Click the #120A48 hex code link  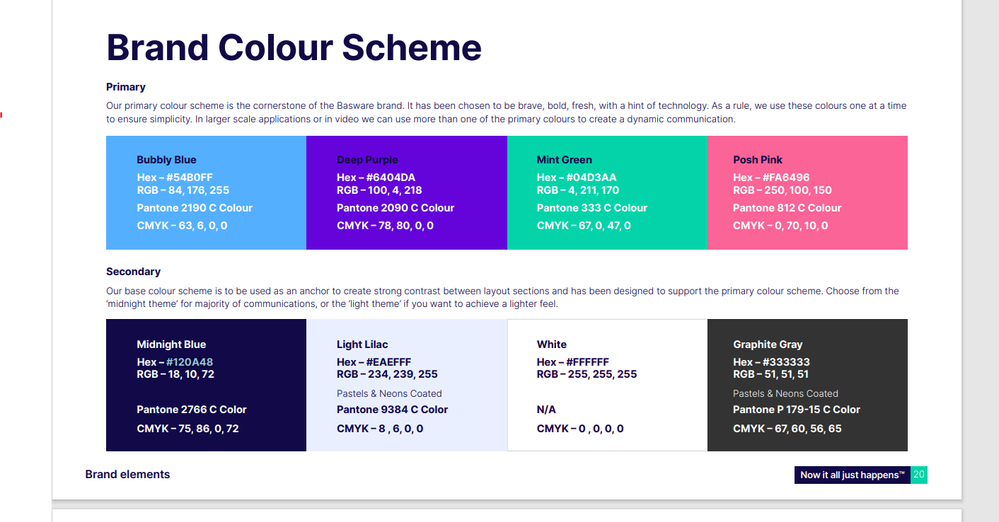(189, 362)
